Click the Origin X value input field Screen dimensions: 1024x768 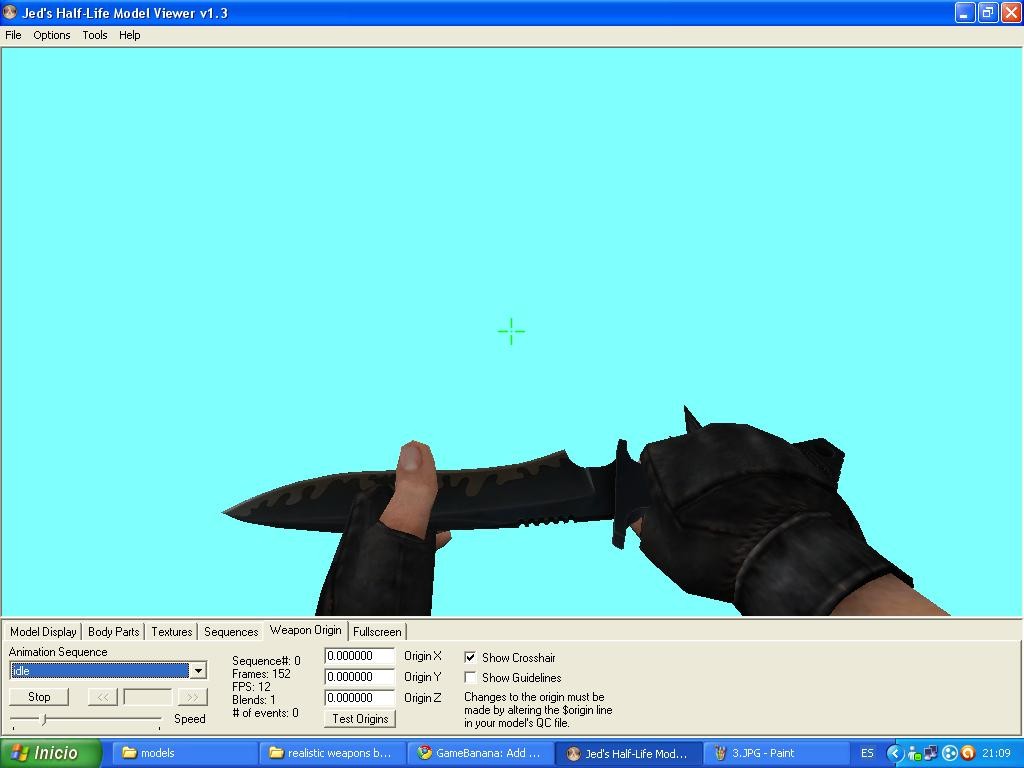click(359, 656)
